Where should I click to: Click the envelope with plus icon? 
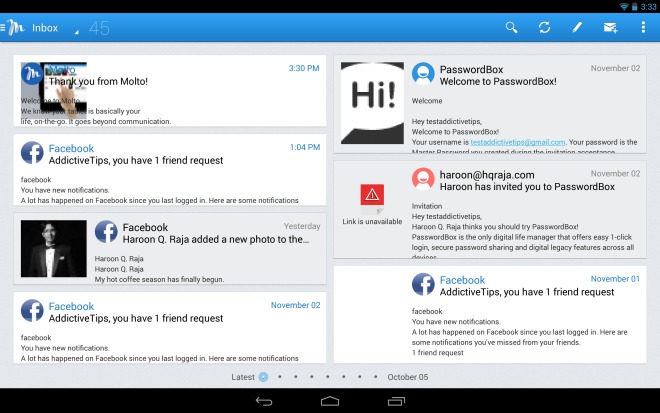point(610,28)
